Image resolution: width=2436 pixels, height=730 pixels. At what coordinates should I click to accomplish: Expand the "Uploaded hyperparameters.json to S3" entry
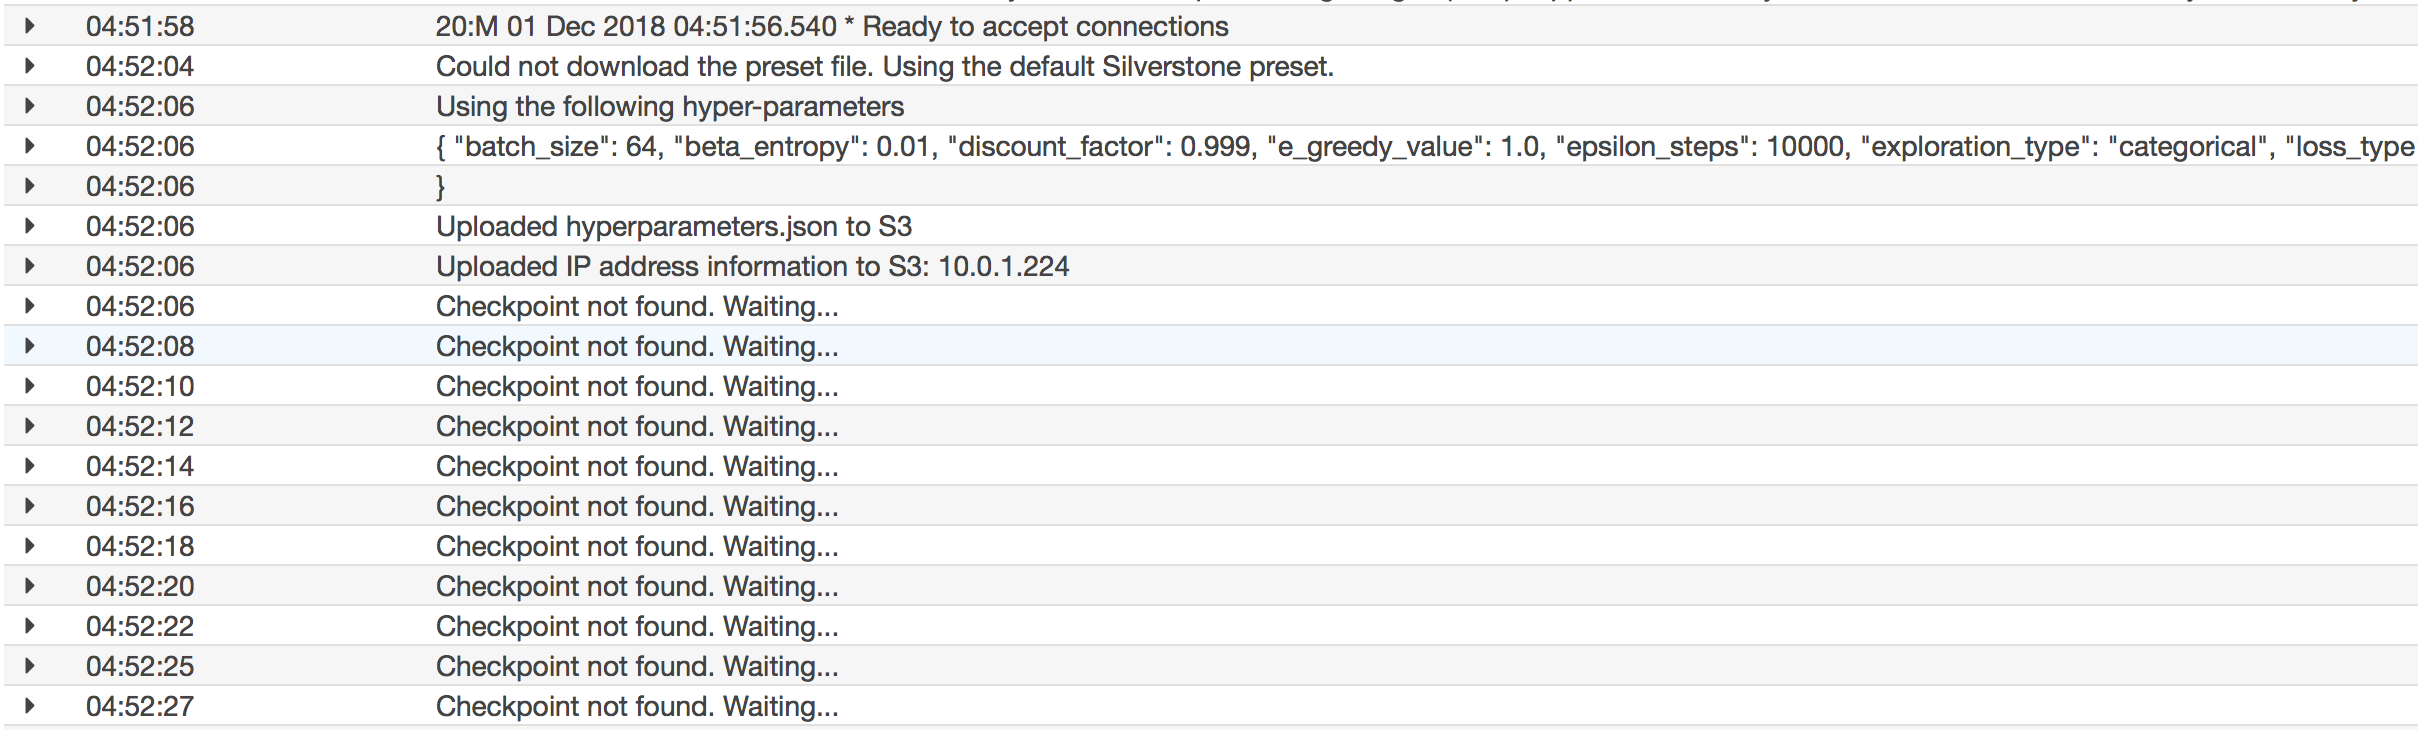31,227
